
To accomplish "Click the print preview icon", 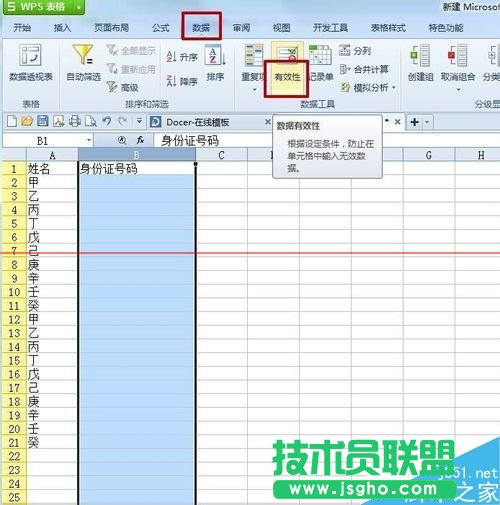I will coord(90,121).
